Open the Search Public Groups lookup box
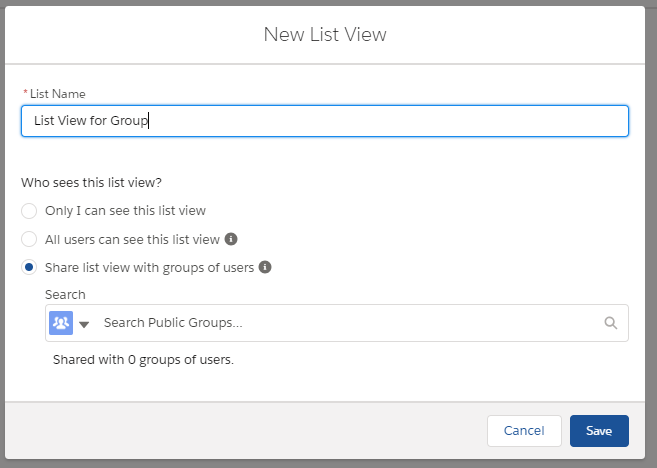657x468 pixels. coord(350,323)
